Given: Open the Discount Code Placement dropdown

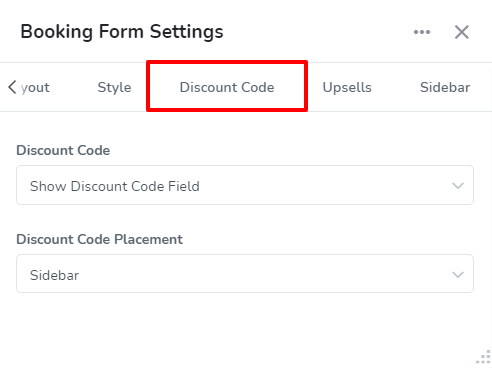Looking at the screenshot, I should click(x=245, y=274).
